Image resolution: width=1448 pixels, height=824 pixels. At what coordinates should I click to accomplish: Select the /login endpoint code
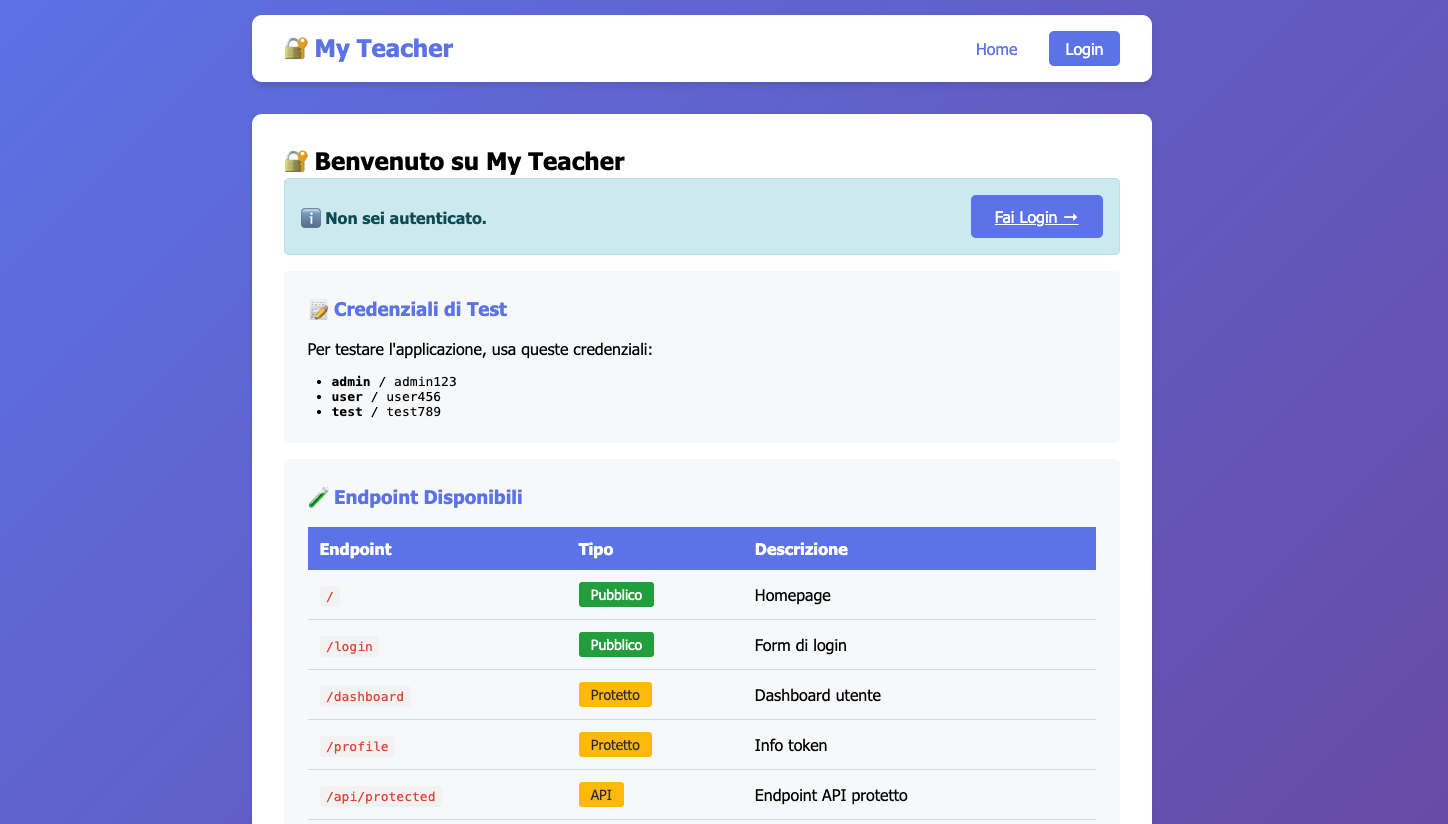pos(349,646)
